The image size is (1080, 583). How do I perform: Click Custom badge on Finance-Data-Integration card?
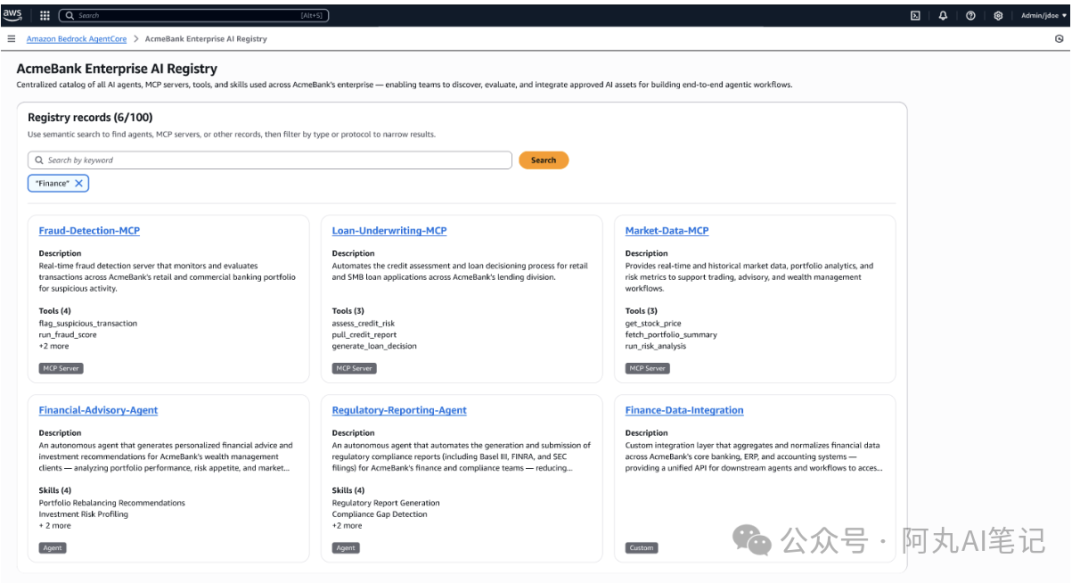click(641, 548)
